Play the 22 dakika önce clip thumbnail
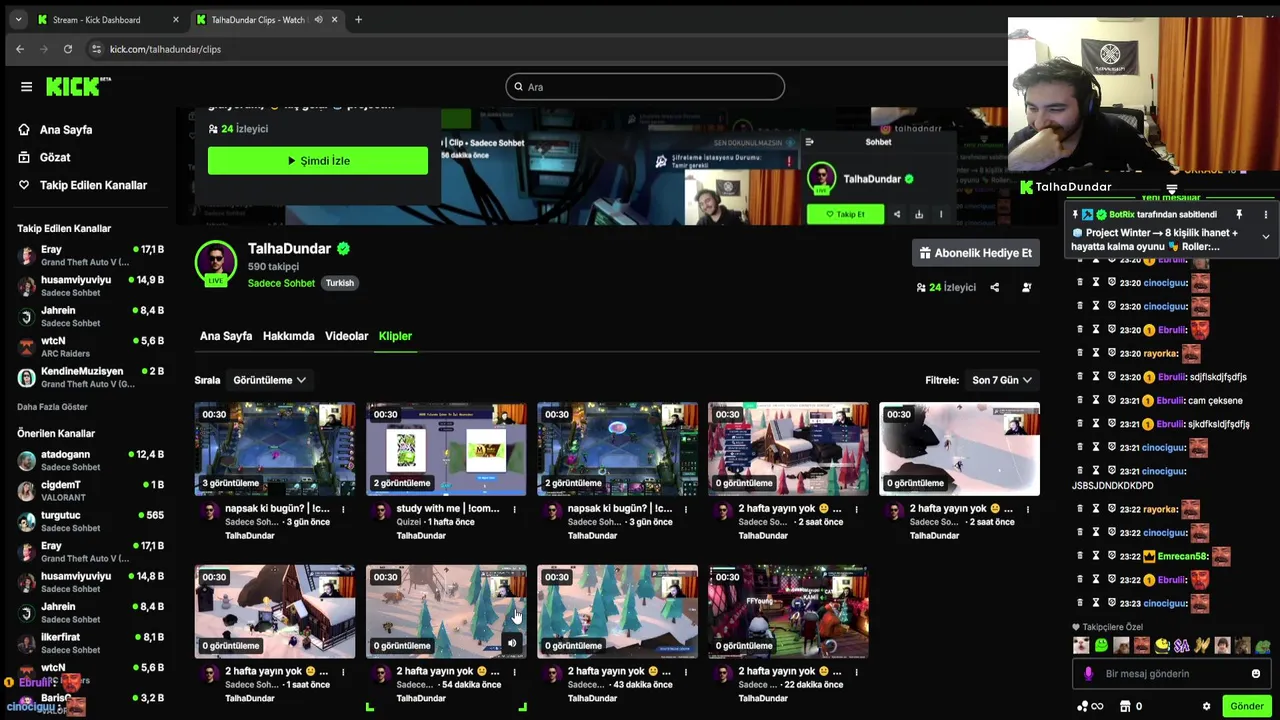Screen dimensions: 1280x720 788,611
